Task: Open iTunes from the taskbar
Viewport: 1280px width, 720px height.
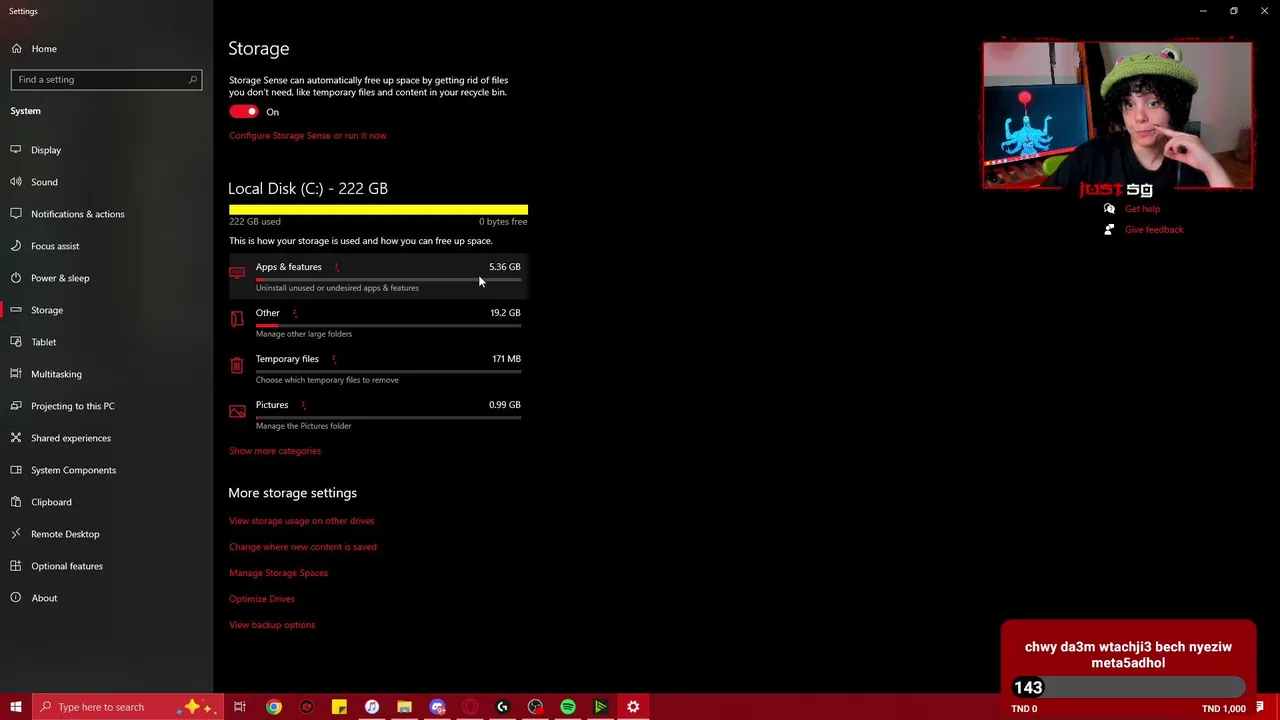Action: point(372,707)
